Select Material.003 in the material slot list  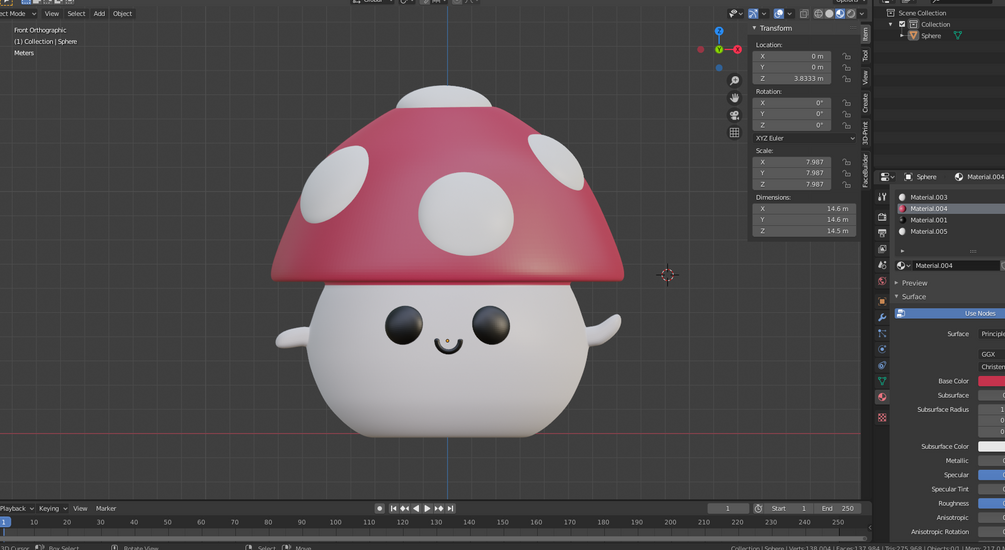click(928, 197)
